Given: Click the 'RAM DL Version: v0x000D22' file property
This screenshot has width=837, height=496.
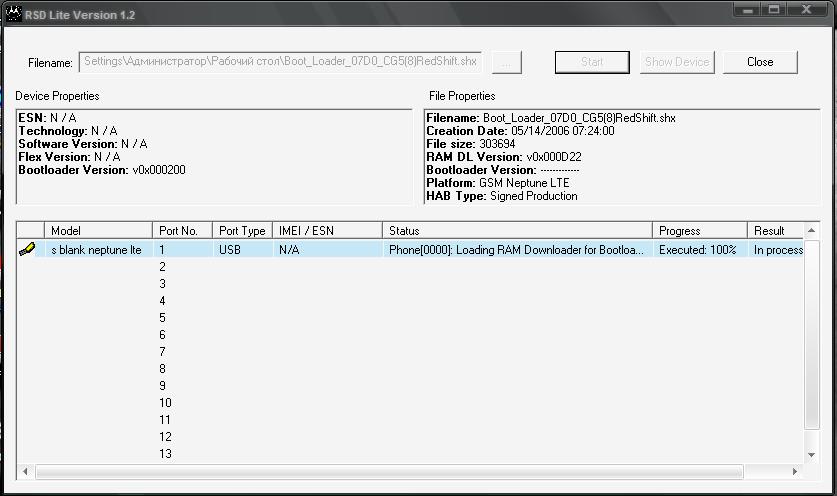Looking at the screenshot, I should coord(504,157).
